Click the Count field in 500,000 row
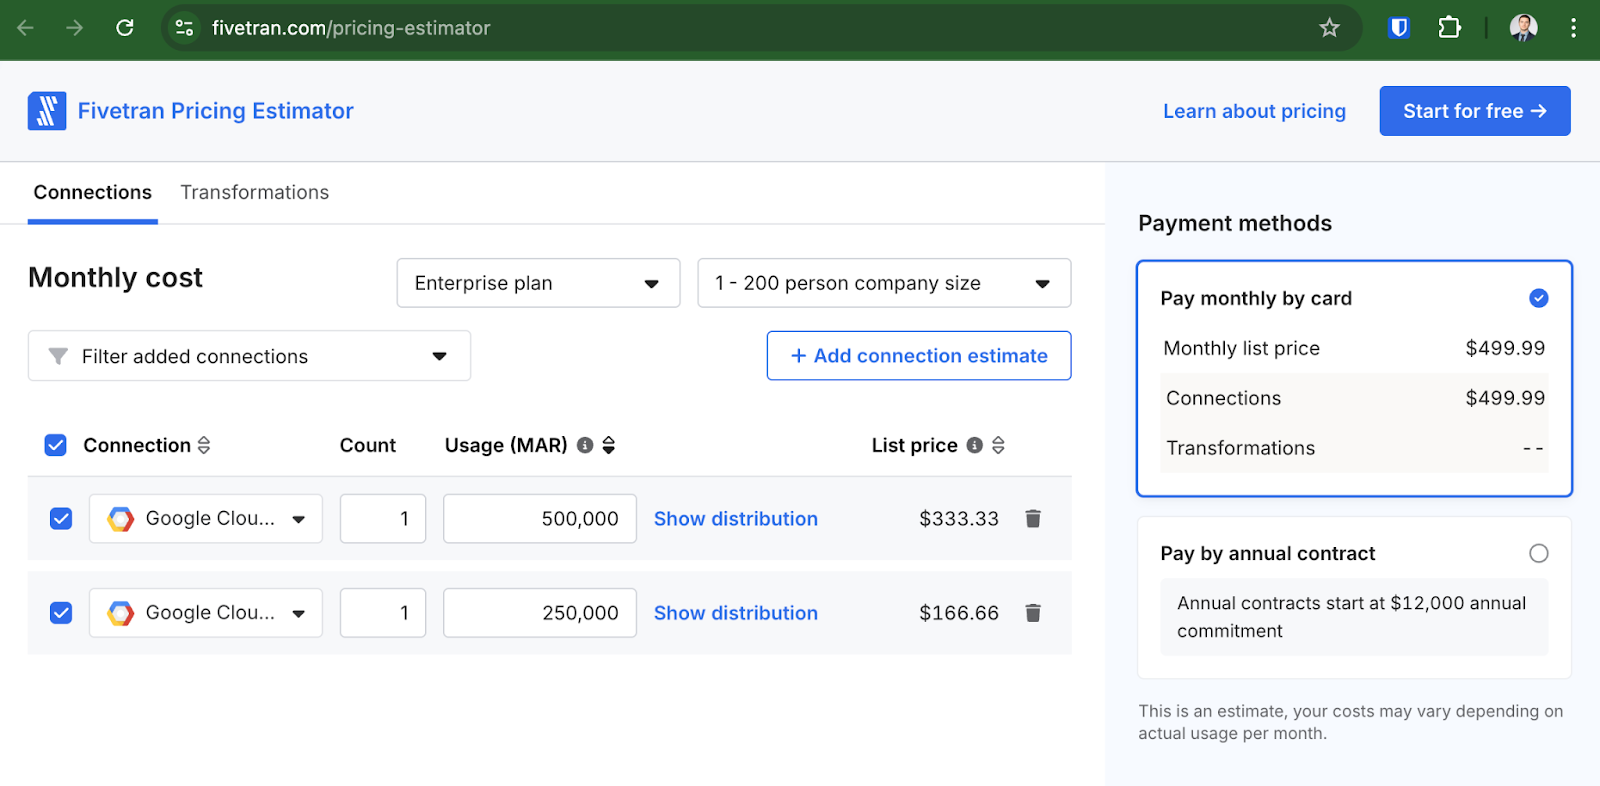 coord(383,518)
